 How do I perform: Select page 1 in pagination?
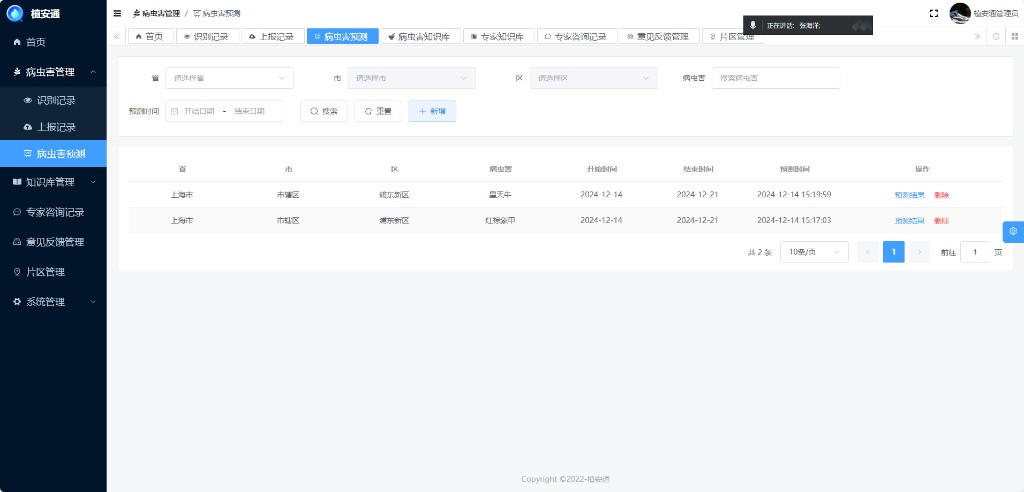[893, 252]
